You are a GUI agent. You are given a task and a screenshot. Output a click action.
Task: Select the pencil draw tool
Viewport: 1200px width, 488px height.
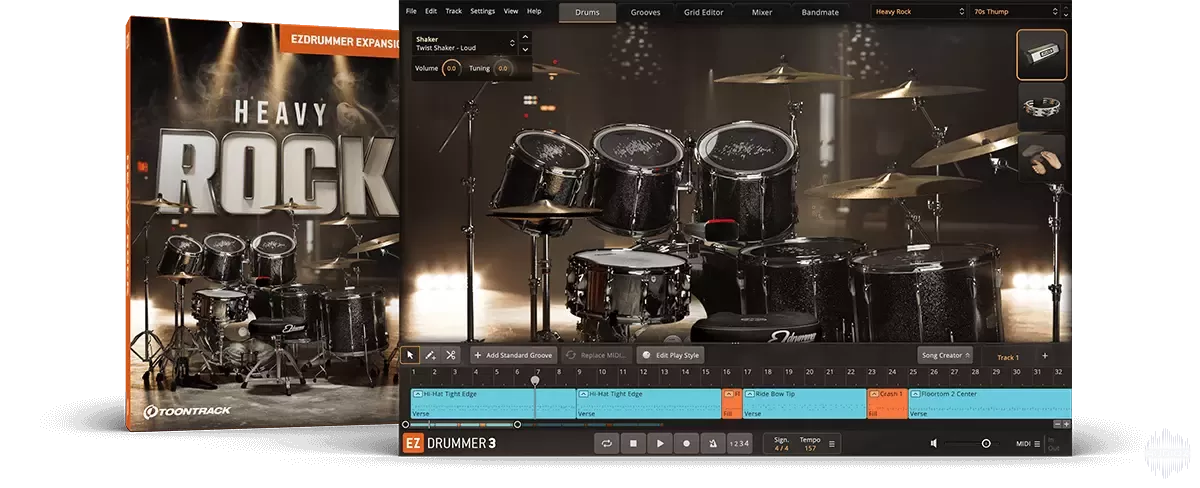point(430,355)
